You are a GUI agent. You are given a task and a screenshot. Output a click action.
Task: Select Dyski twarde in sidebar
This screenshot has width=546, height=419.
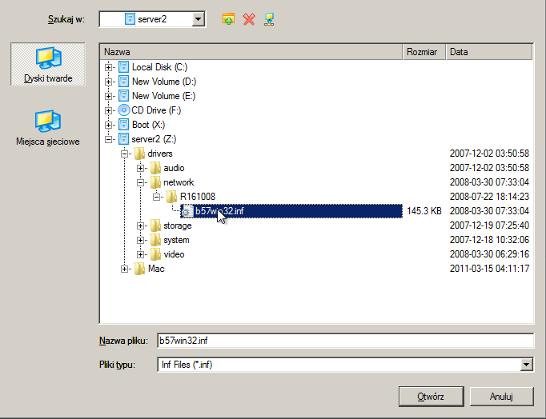pos(48,64)
